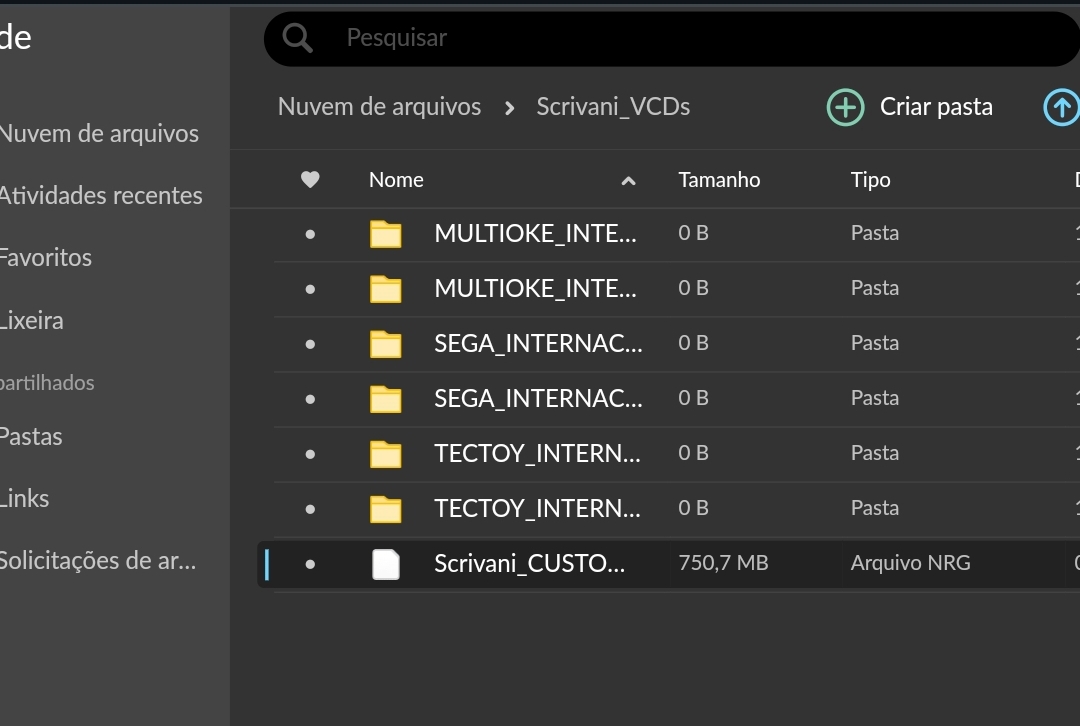Toggle favorite dot on first MULTIOKE_INTE... row

(x=310, y=234)
